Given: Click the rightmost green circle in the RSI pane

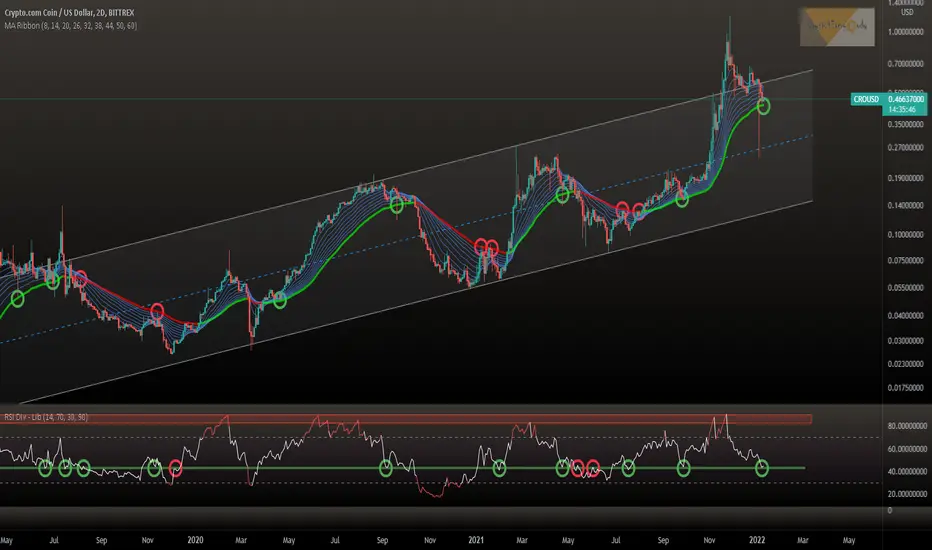Looking at the screenshot, I should coord(761,469).
